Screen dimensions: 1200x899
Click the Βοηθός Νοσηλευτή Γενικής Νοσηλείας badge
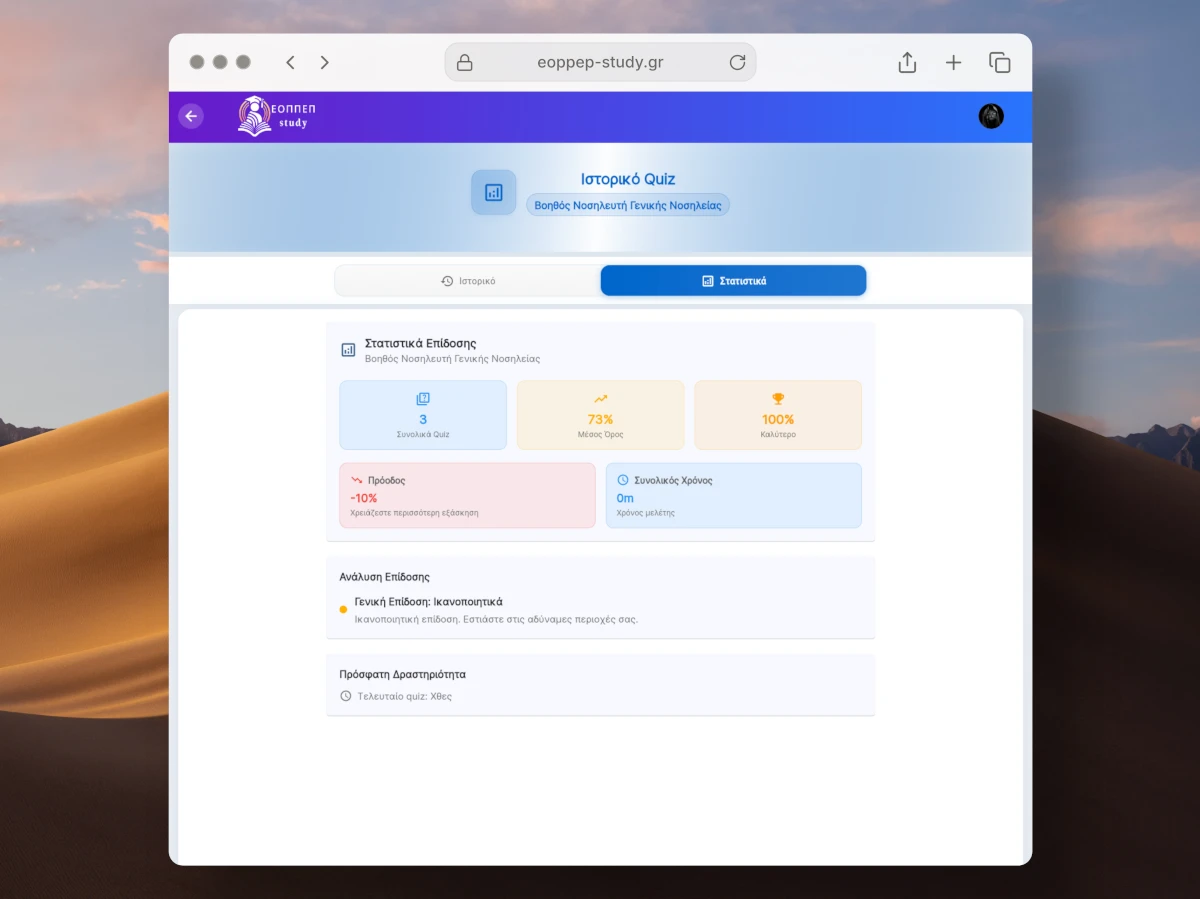(x=628, y=205)
